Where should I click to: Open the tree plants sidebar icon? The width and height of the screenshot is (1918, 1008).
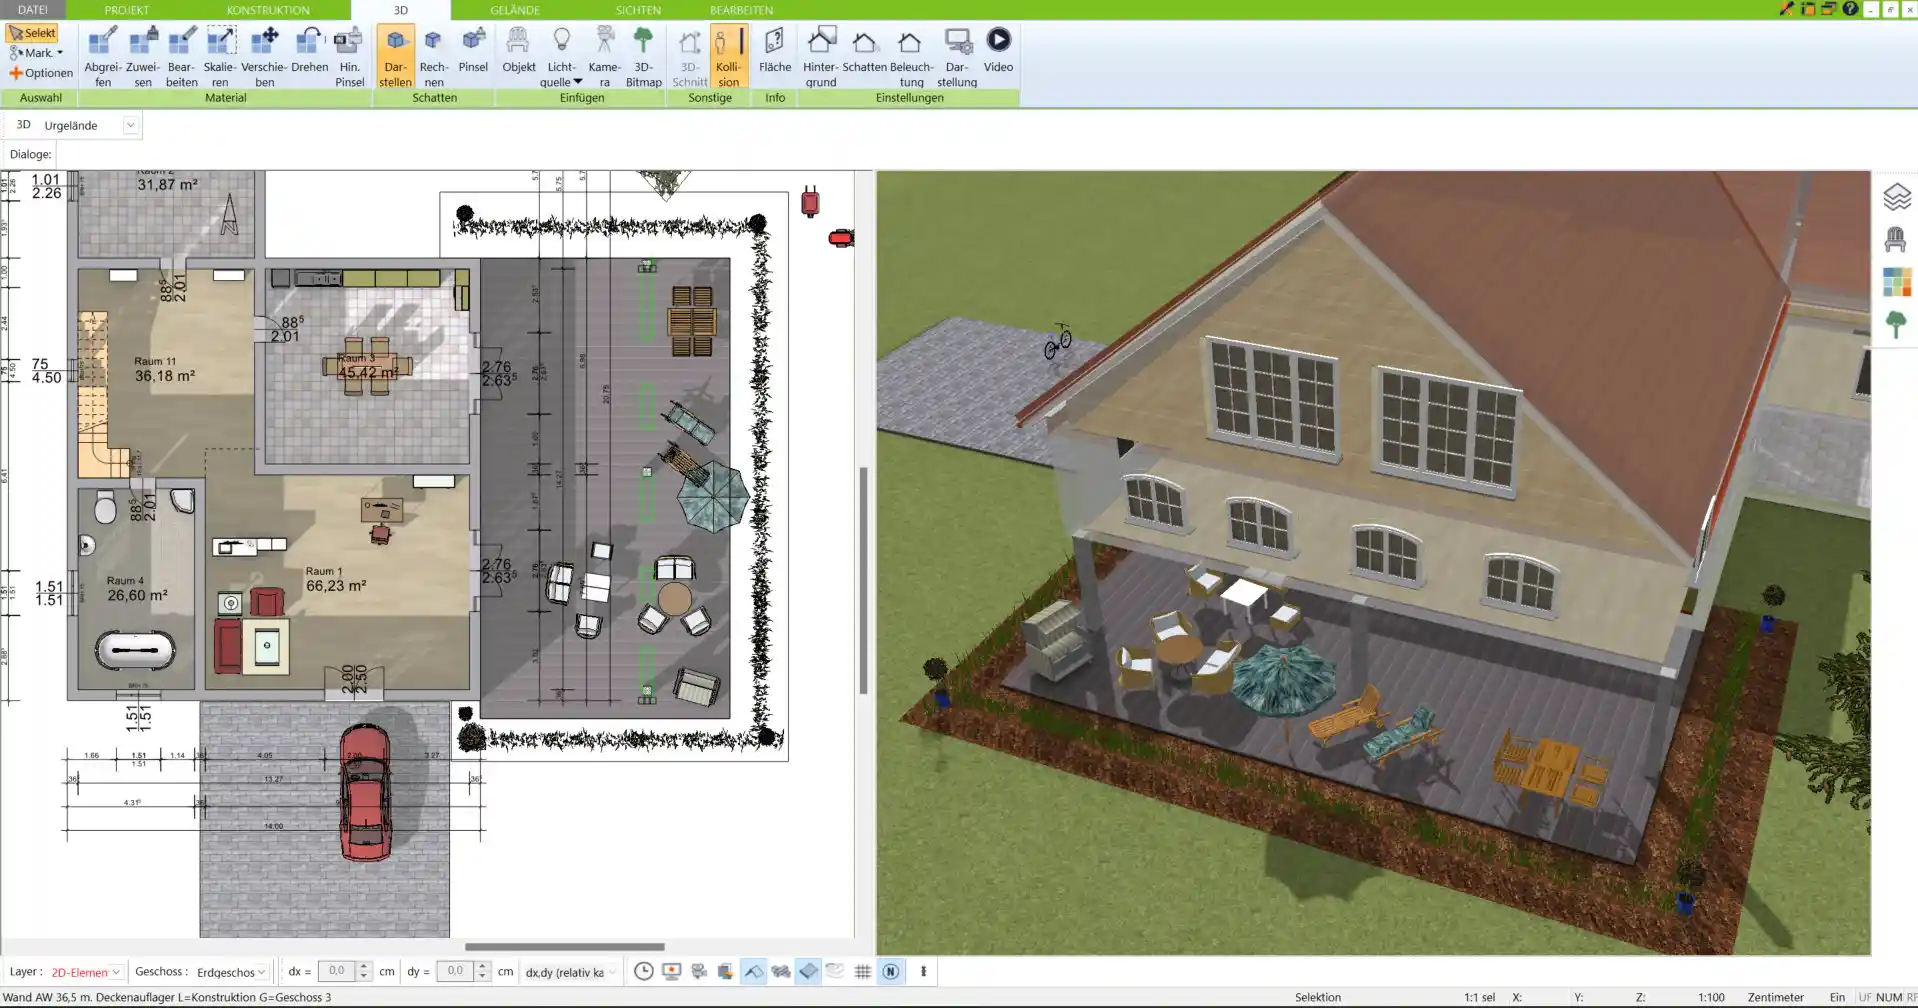point(1896,324)
